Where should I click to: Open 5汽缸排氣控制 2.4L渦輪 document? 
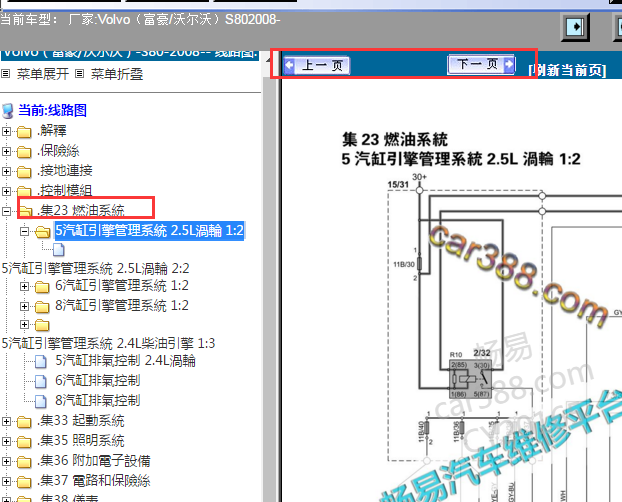(x=125, y=360)
